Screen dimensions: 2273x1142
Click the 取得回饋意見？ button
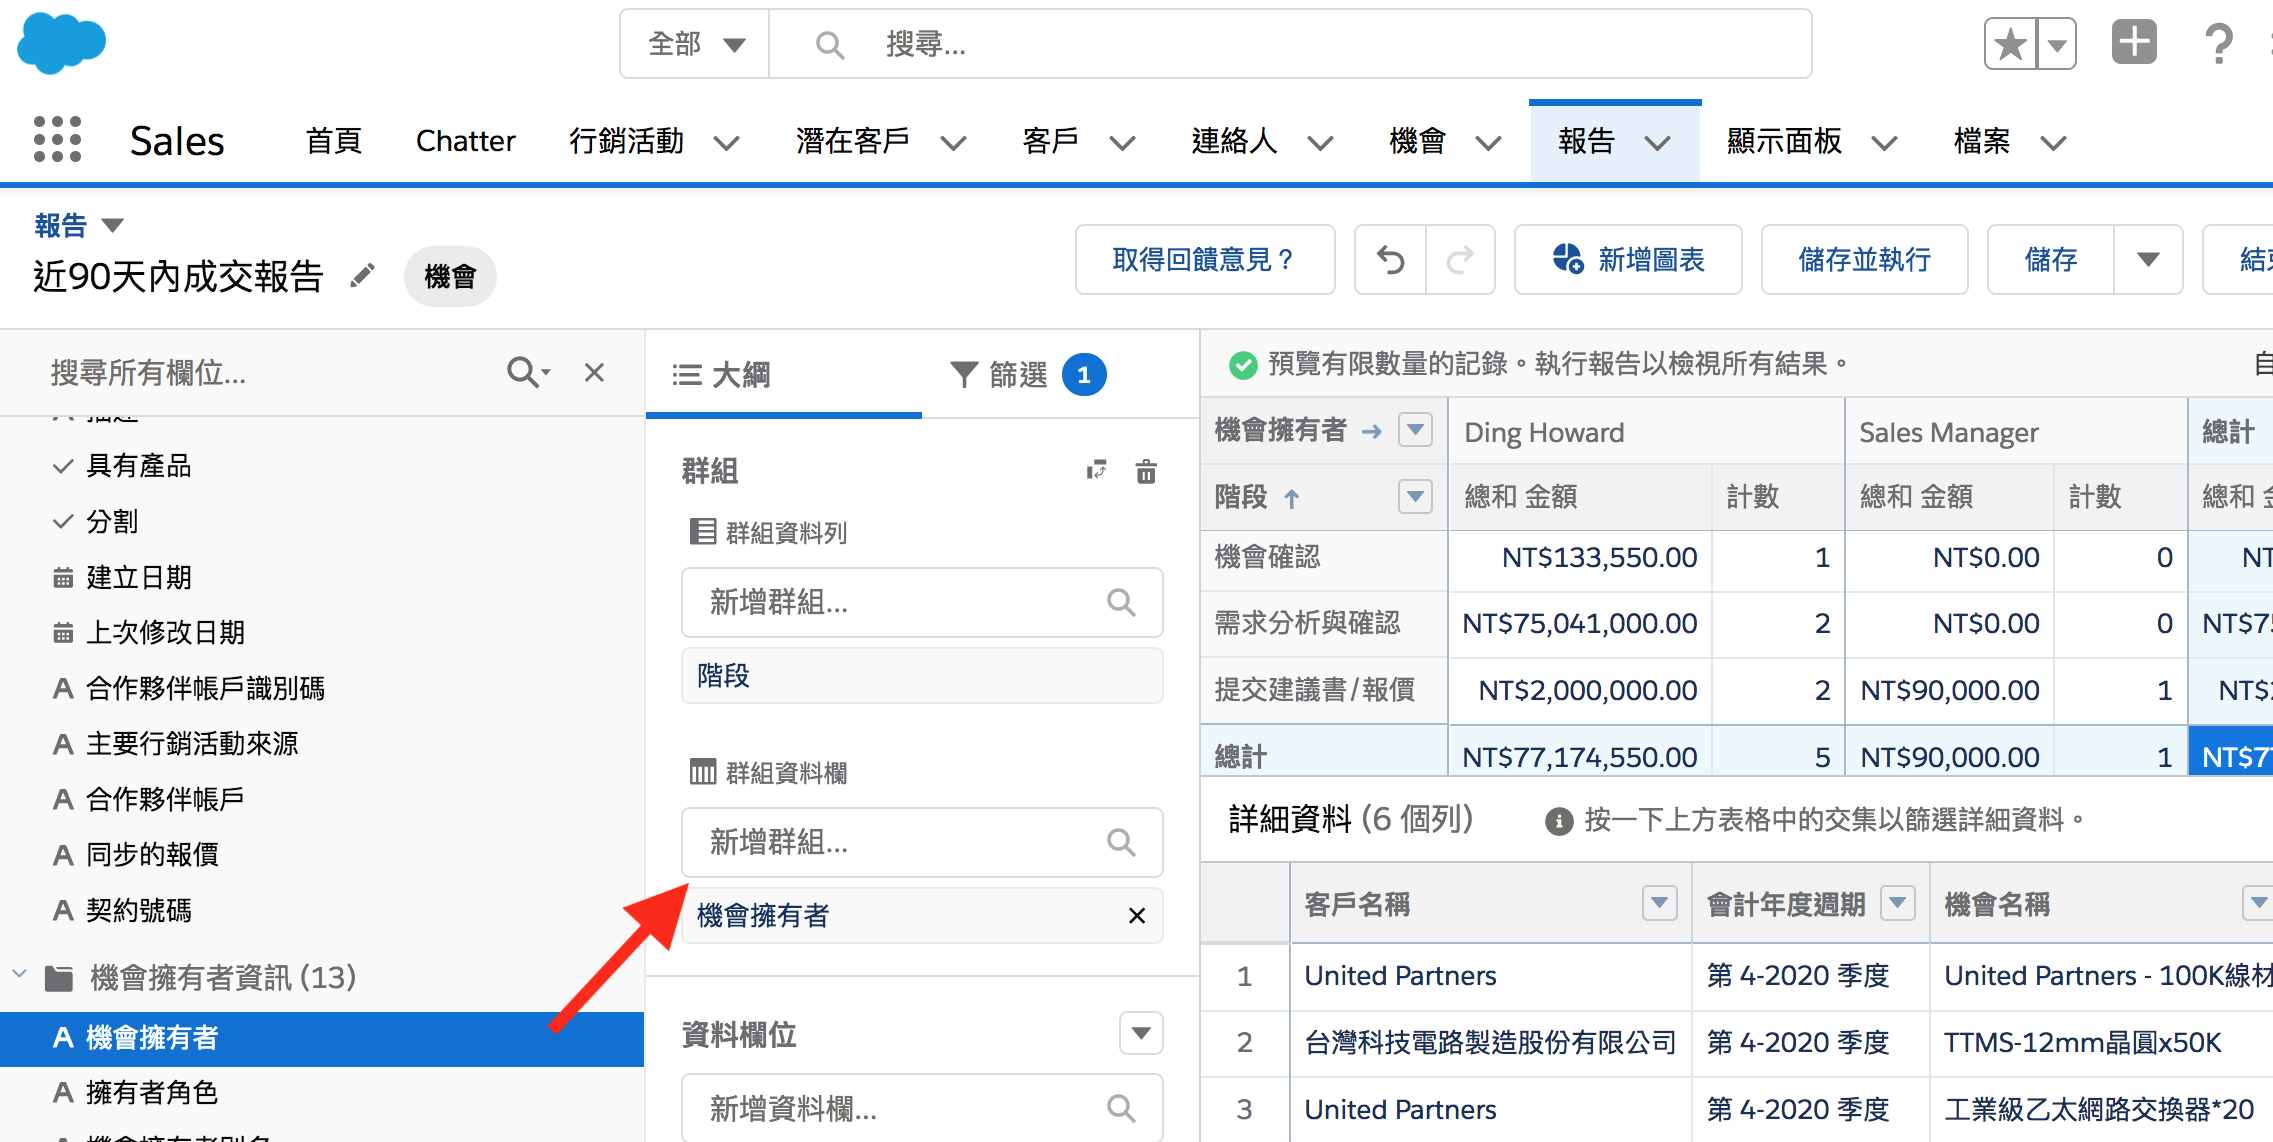tap(1205, 260)
